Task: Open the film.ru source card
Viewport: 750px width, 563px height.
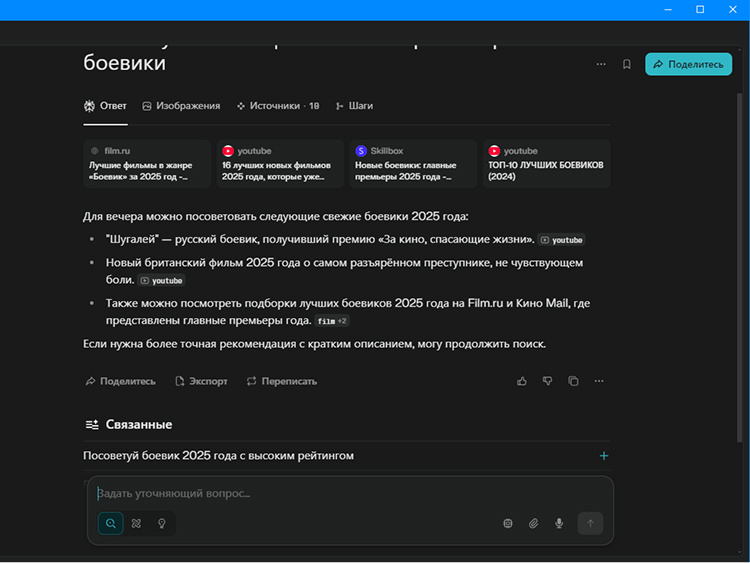Action: (x=147, y=164)
